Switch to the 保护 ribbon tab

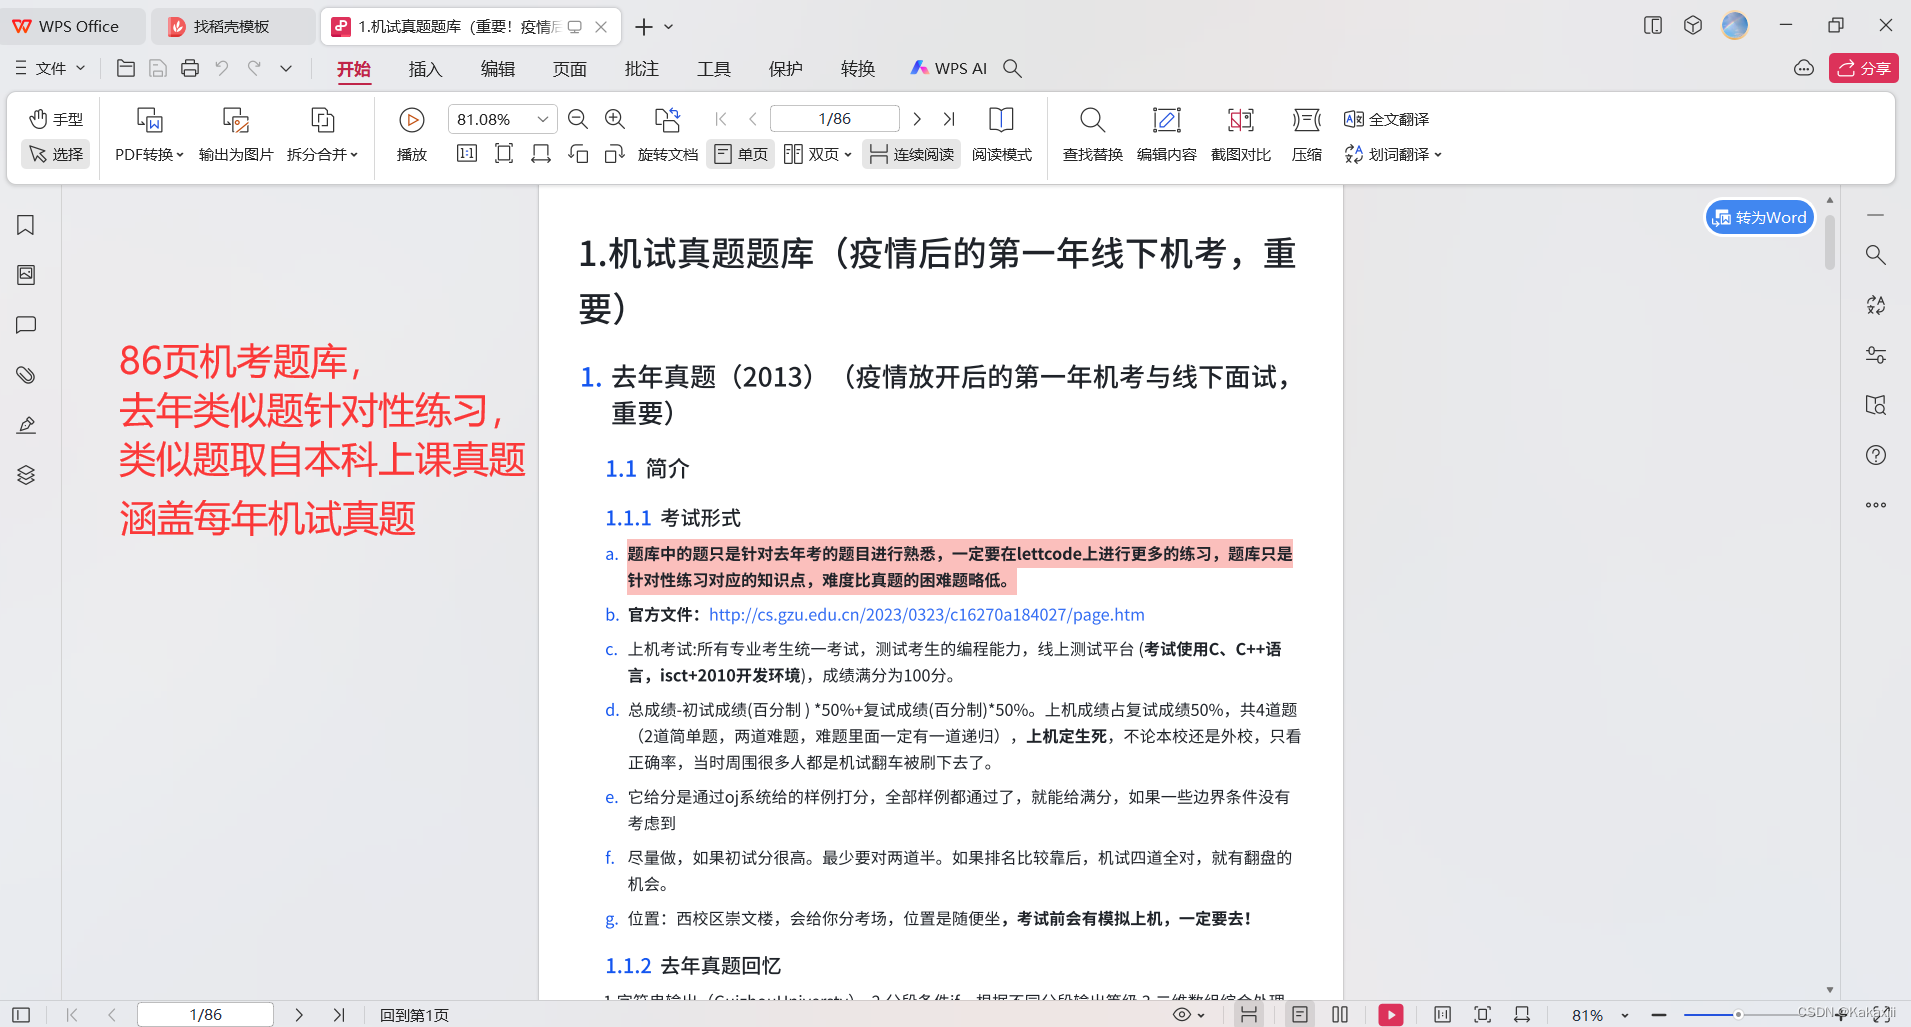coord(785,68)
